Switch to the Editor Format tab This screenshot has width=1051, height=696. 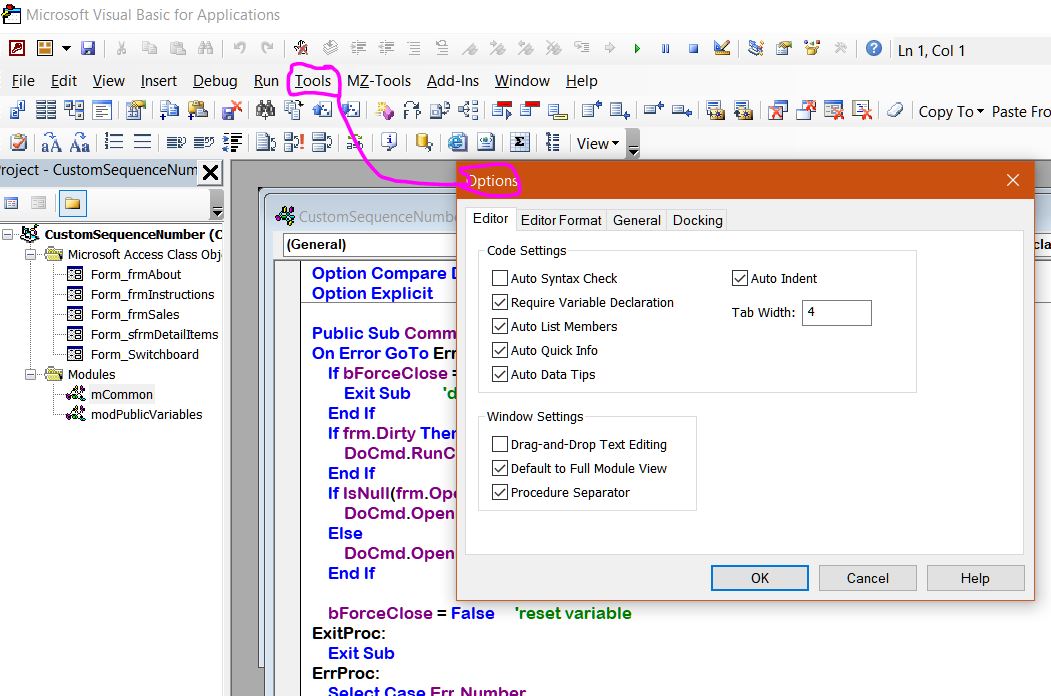tap(561, 220)
